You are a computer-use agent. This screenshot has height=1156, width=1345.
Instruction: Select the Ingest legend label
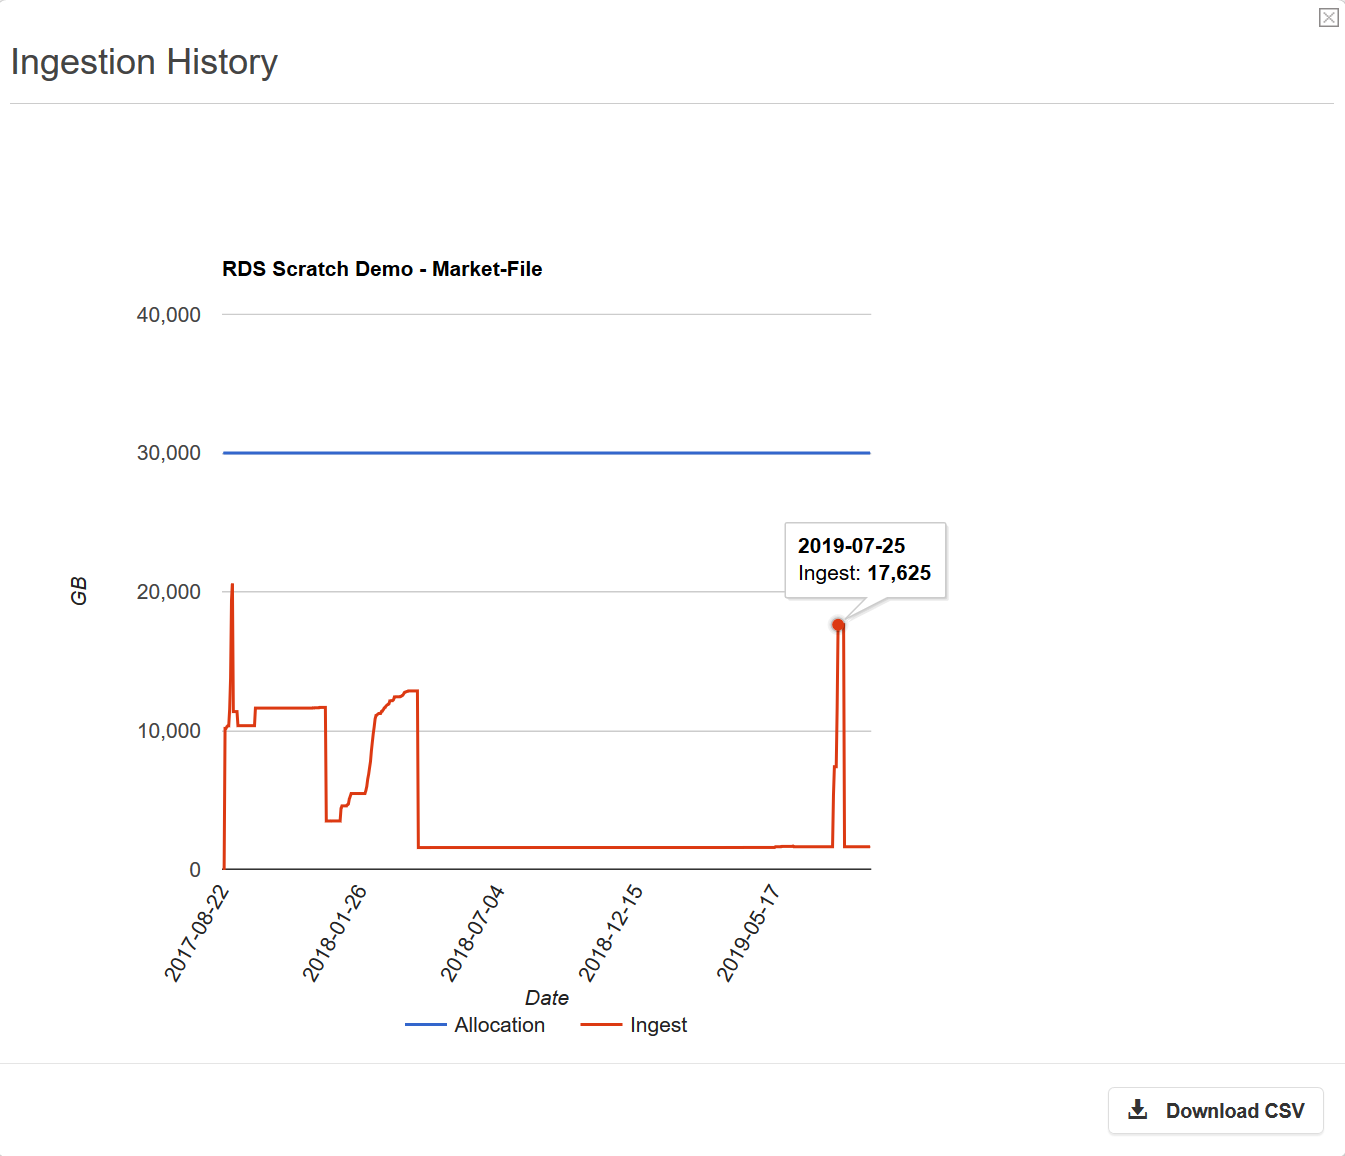[x=658, y=1025]
